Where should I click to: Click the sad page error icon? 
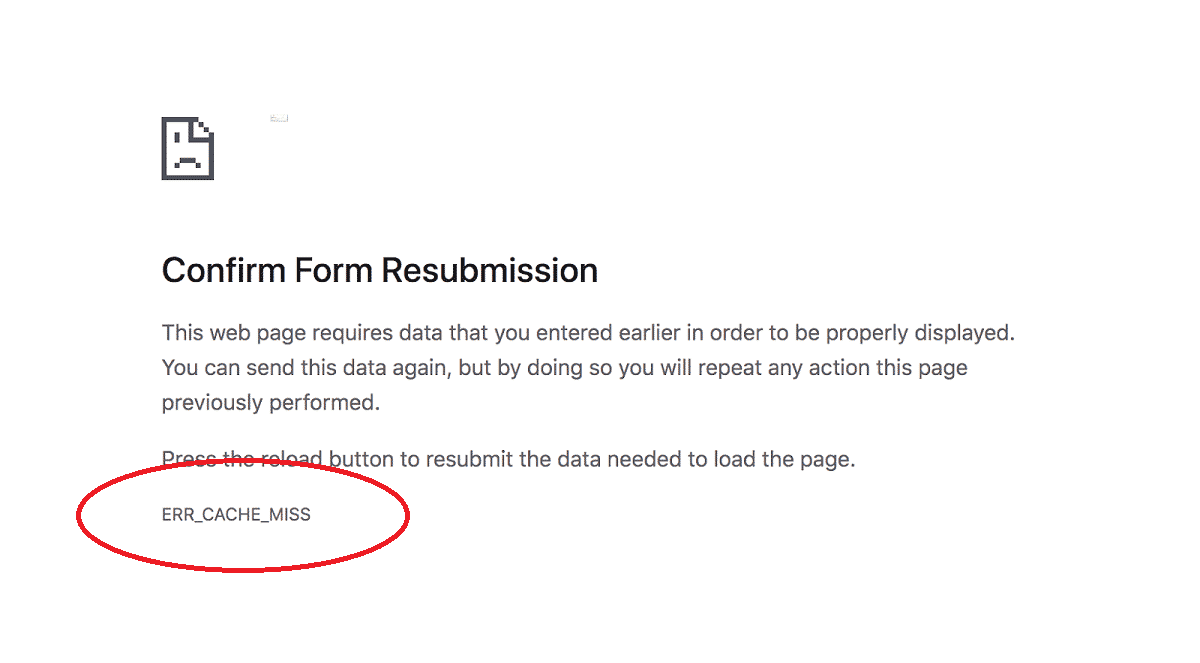pyautogui.click(x=188, y=149)
